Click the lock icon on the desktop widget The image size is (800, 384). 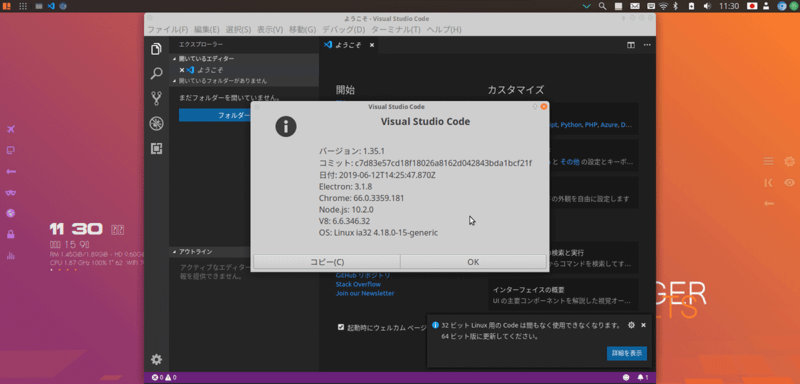pyautogui.click(x=11, y=234)
